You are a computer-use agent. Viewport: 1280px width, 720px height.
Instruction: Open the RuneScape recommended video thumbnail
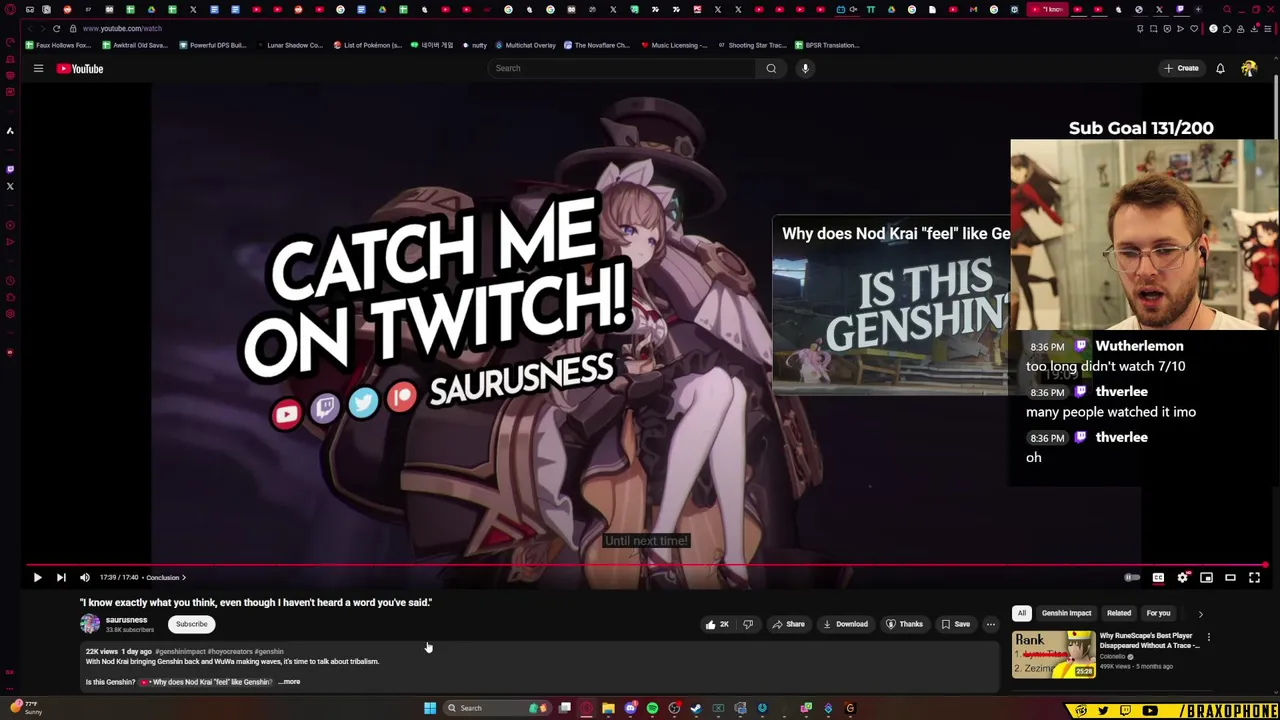click(1054, 655)
